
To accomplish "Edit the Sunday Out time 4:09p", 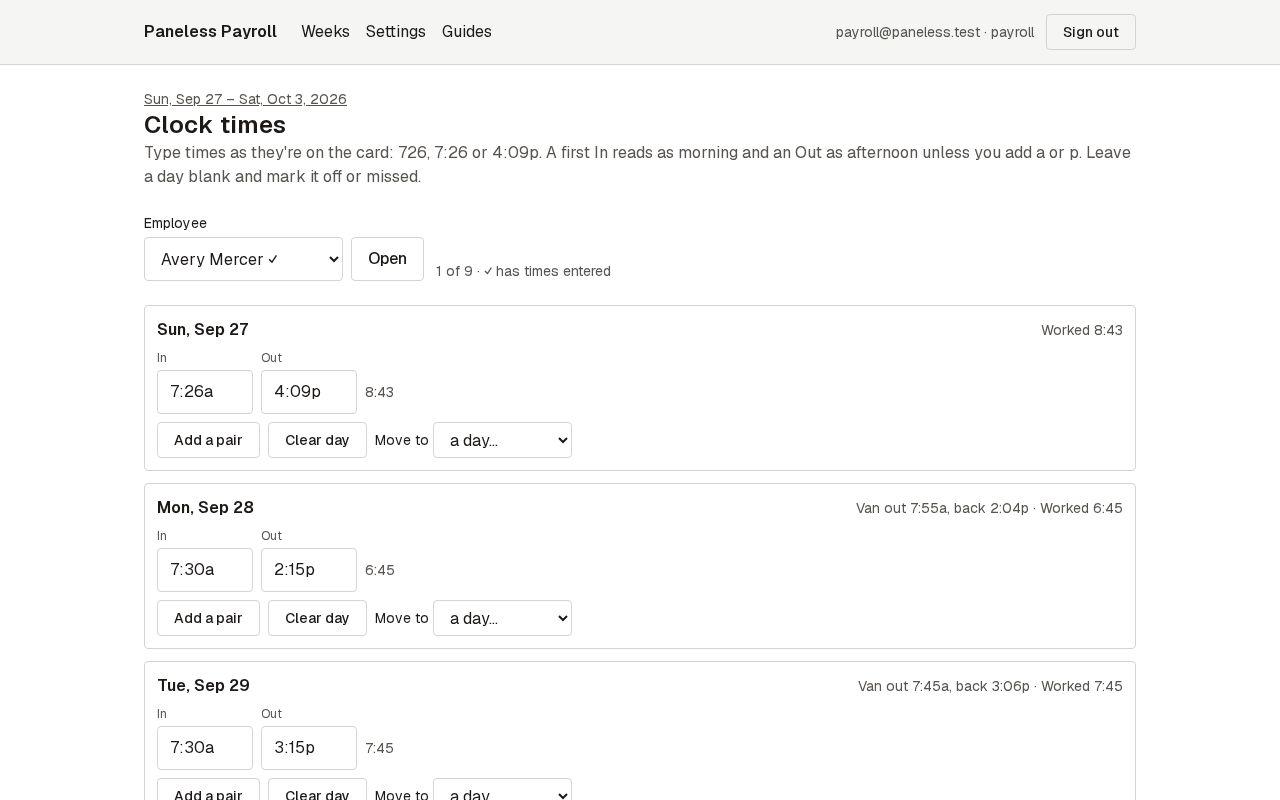I will tap(309, 392).
